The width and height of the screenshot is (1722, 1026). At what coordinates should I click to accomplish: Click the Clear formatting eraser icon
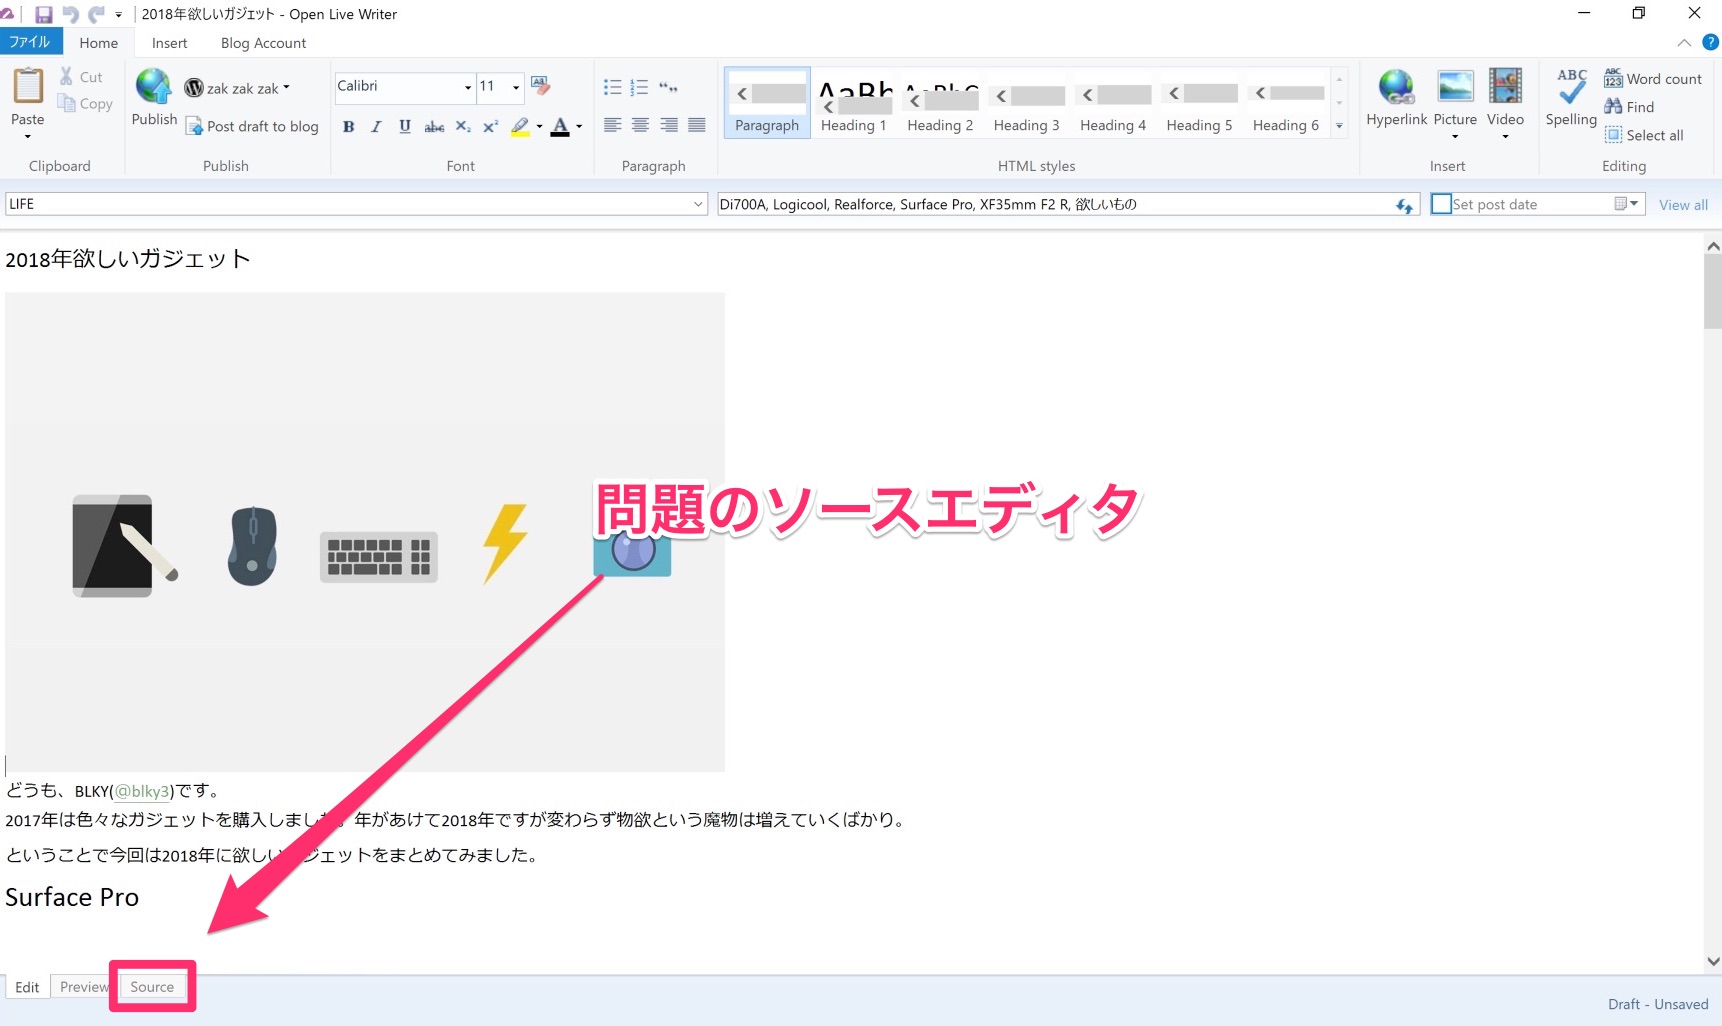tap(541, 86)
